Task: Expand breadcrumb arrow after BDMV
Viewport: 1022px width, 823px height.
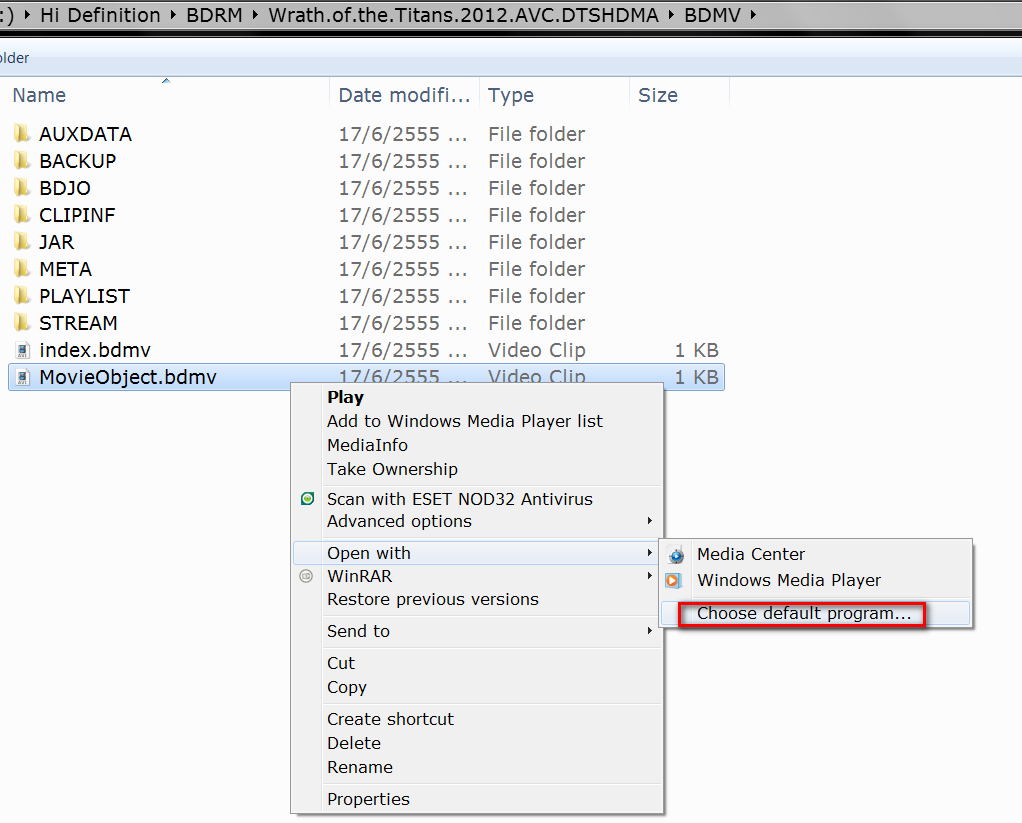Action: pos(753,14)
